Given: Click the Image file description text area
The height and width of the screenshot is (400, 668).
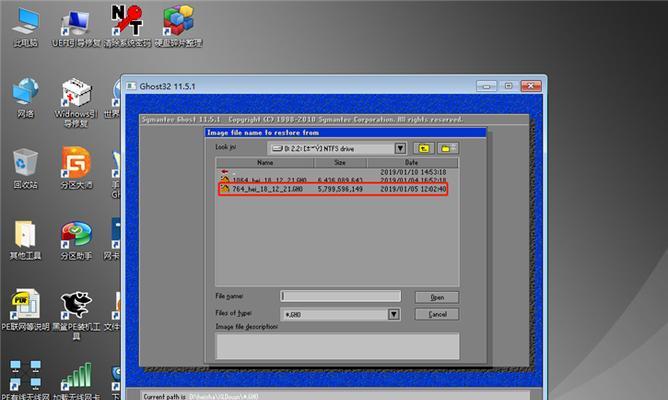Looking at the screenshot, I should (338, 346).
